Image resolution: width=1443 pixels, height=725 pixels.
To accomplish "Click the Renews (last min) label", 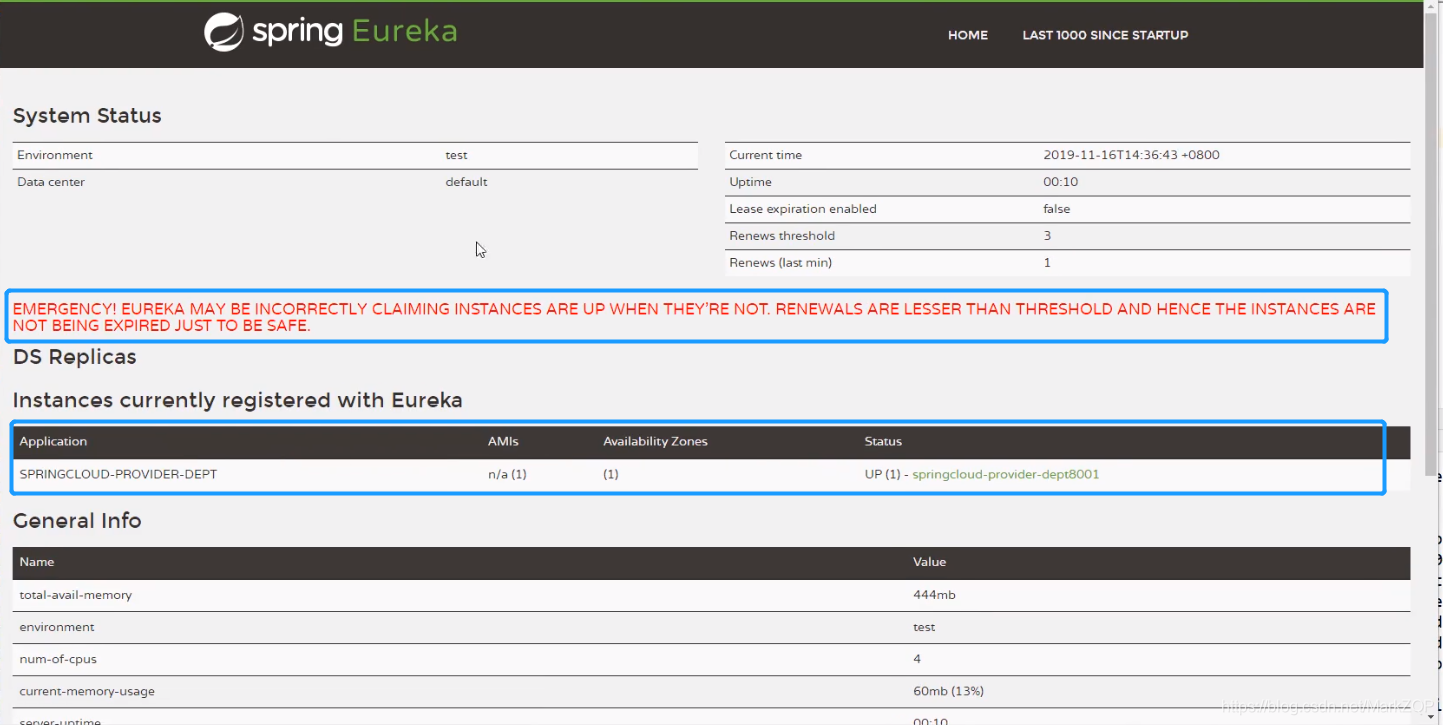I will tap(780, 263).
